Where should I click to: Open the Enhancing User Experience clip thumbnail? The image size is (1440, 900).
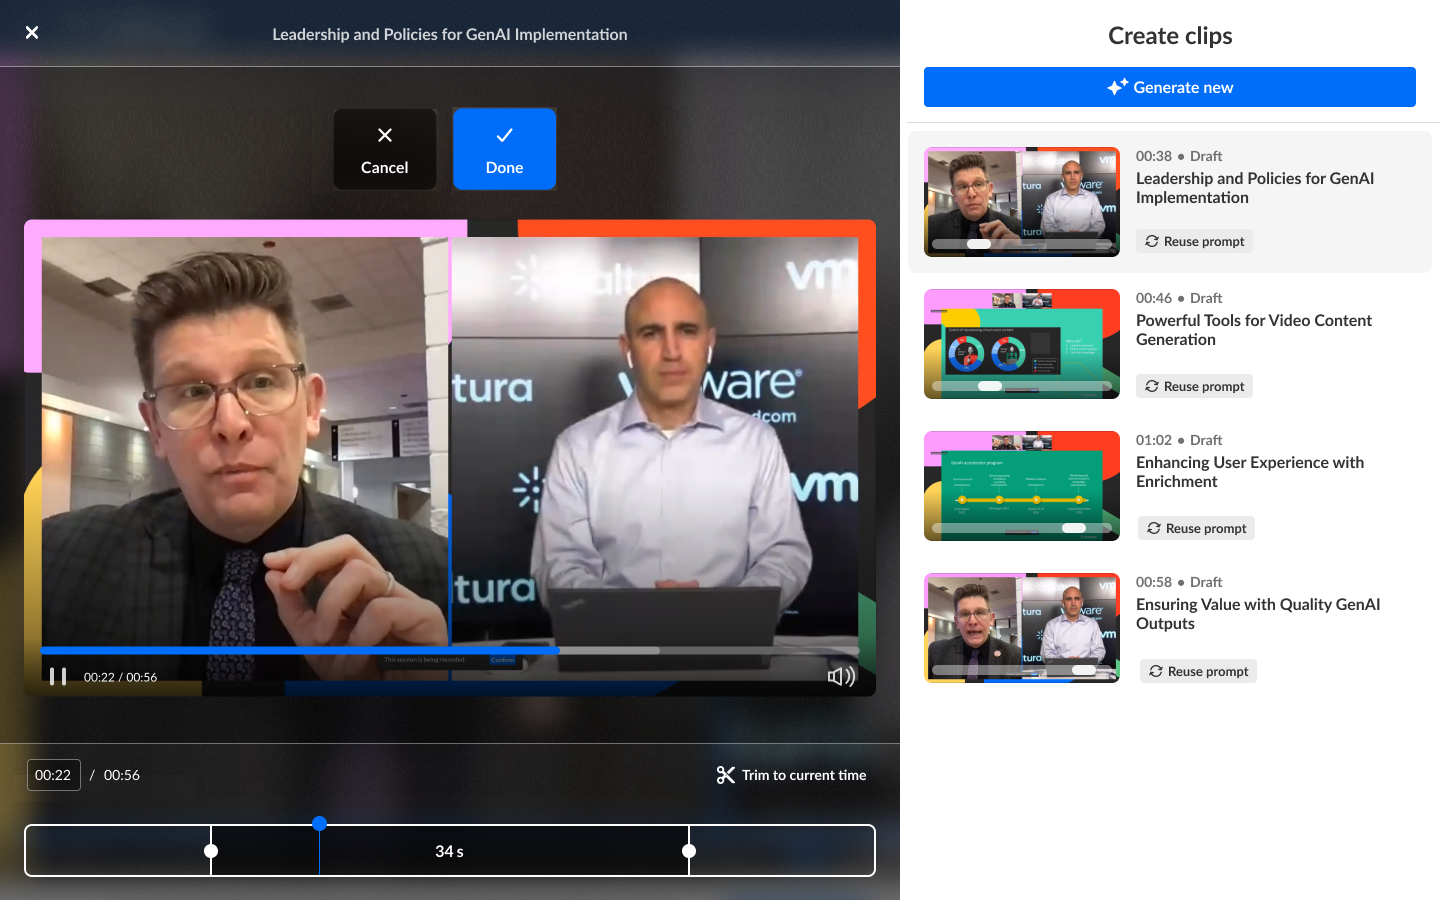pyautogui.click(x=1022, y=486)
